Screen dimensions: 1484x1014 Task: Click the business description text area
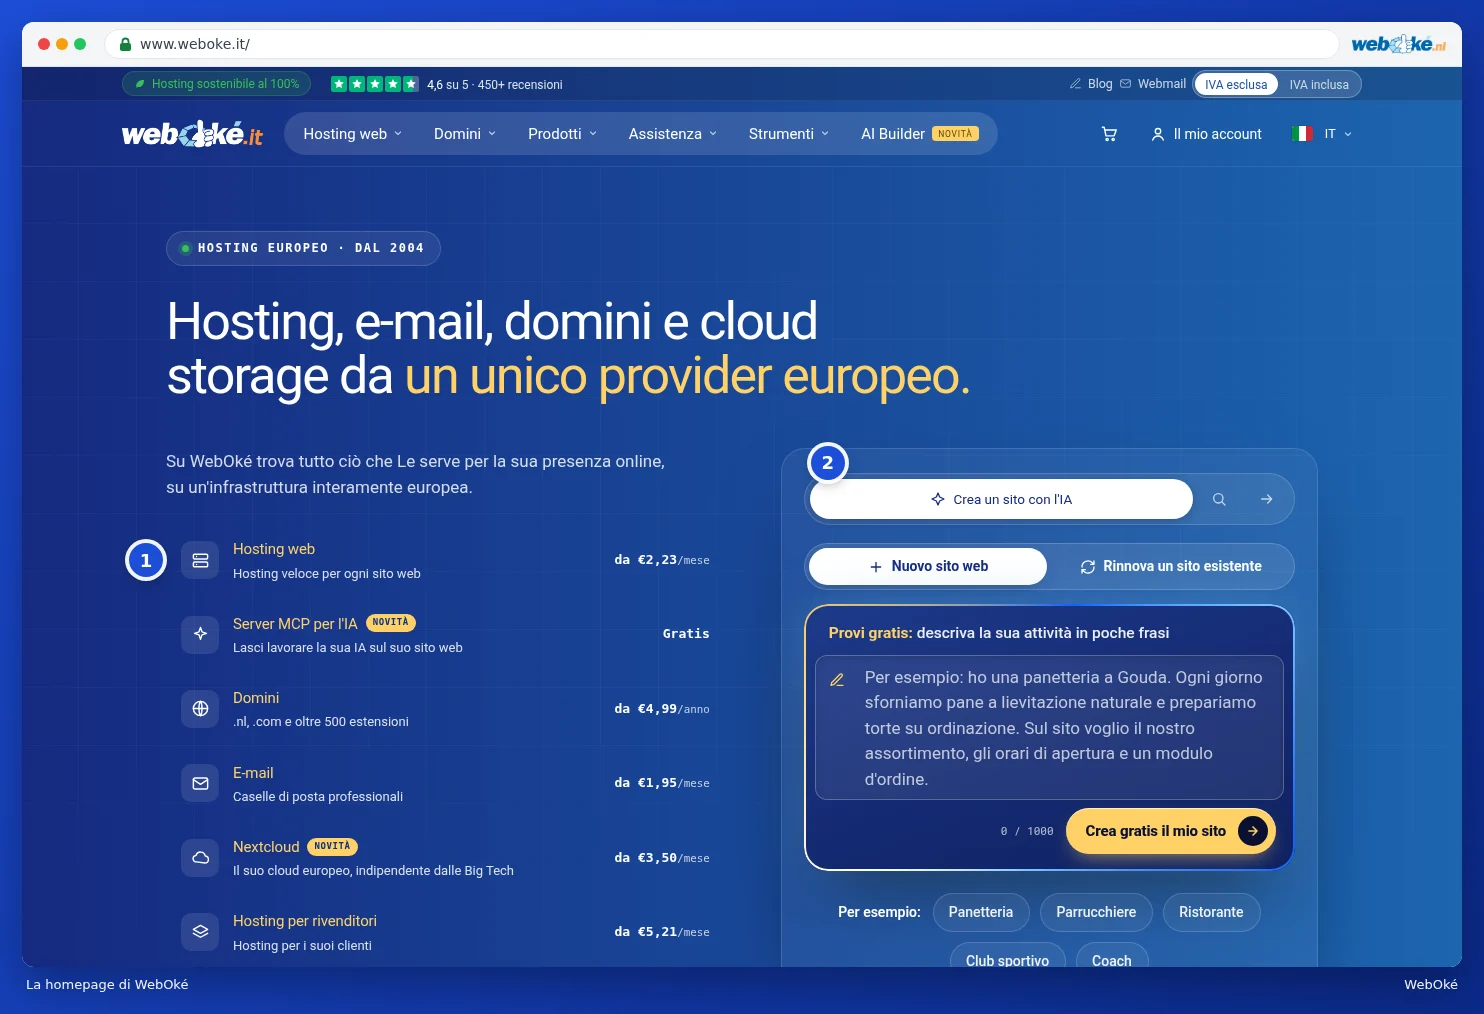tap(1049, 728)
